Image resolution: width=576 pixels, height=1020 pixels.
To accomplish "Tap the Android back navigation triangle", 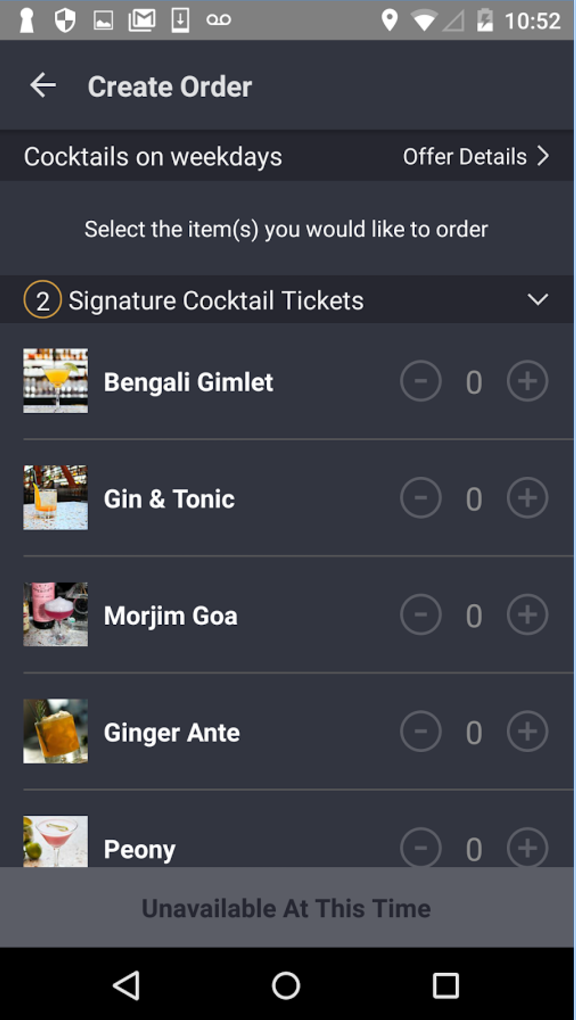I will point(126,984).
